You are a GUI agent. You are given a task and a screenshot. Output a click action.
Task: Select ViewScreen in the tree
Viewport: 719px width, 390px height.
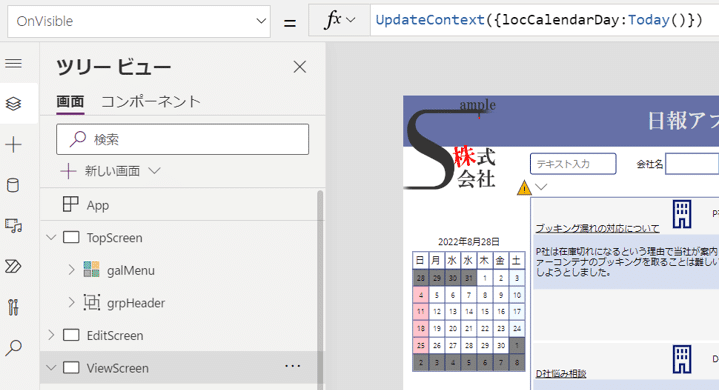(x=118, y=368)
